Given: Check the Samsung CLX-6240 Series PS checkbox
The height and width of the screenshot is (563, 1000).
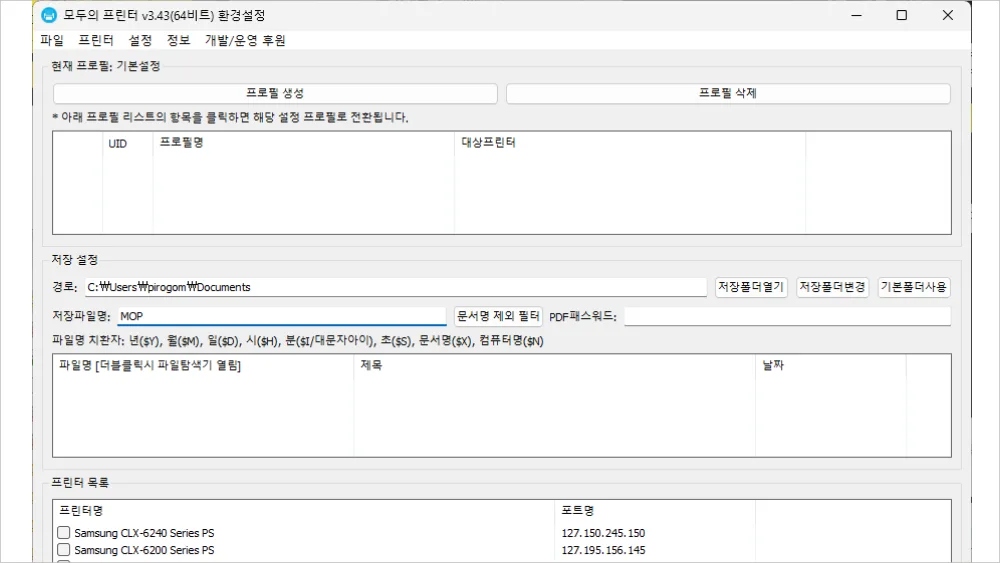Looking at the screenshot, I should (63, 532).
